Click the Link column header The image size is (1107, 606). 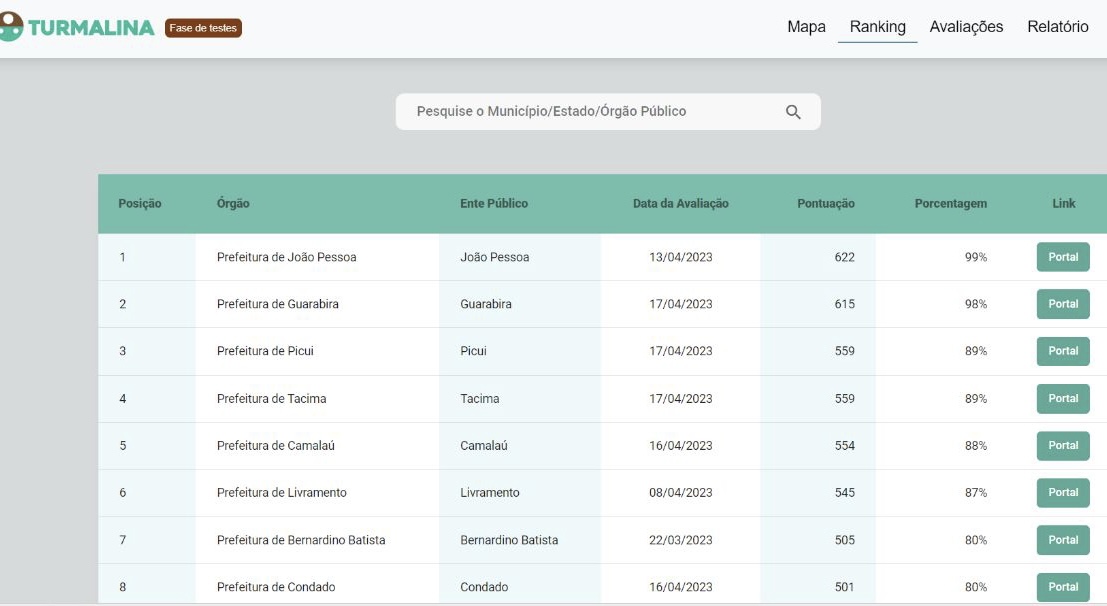[x=1064, y=203]
